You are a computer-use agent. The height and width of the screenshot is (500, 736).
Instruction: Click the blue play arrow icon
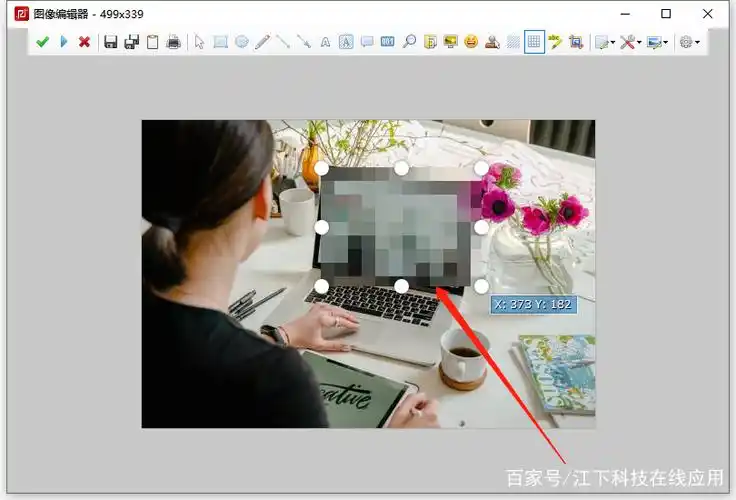click(x=64, y=42)
